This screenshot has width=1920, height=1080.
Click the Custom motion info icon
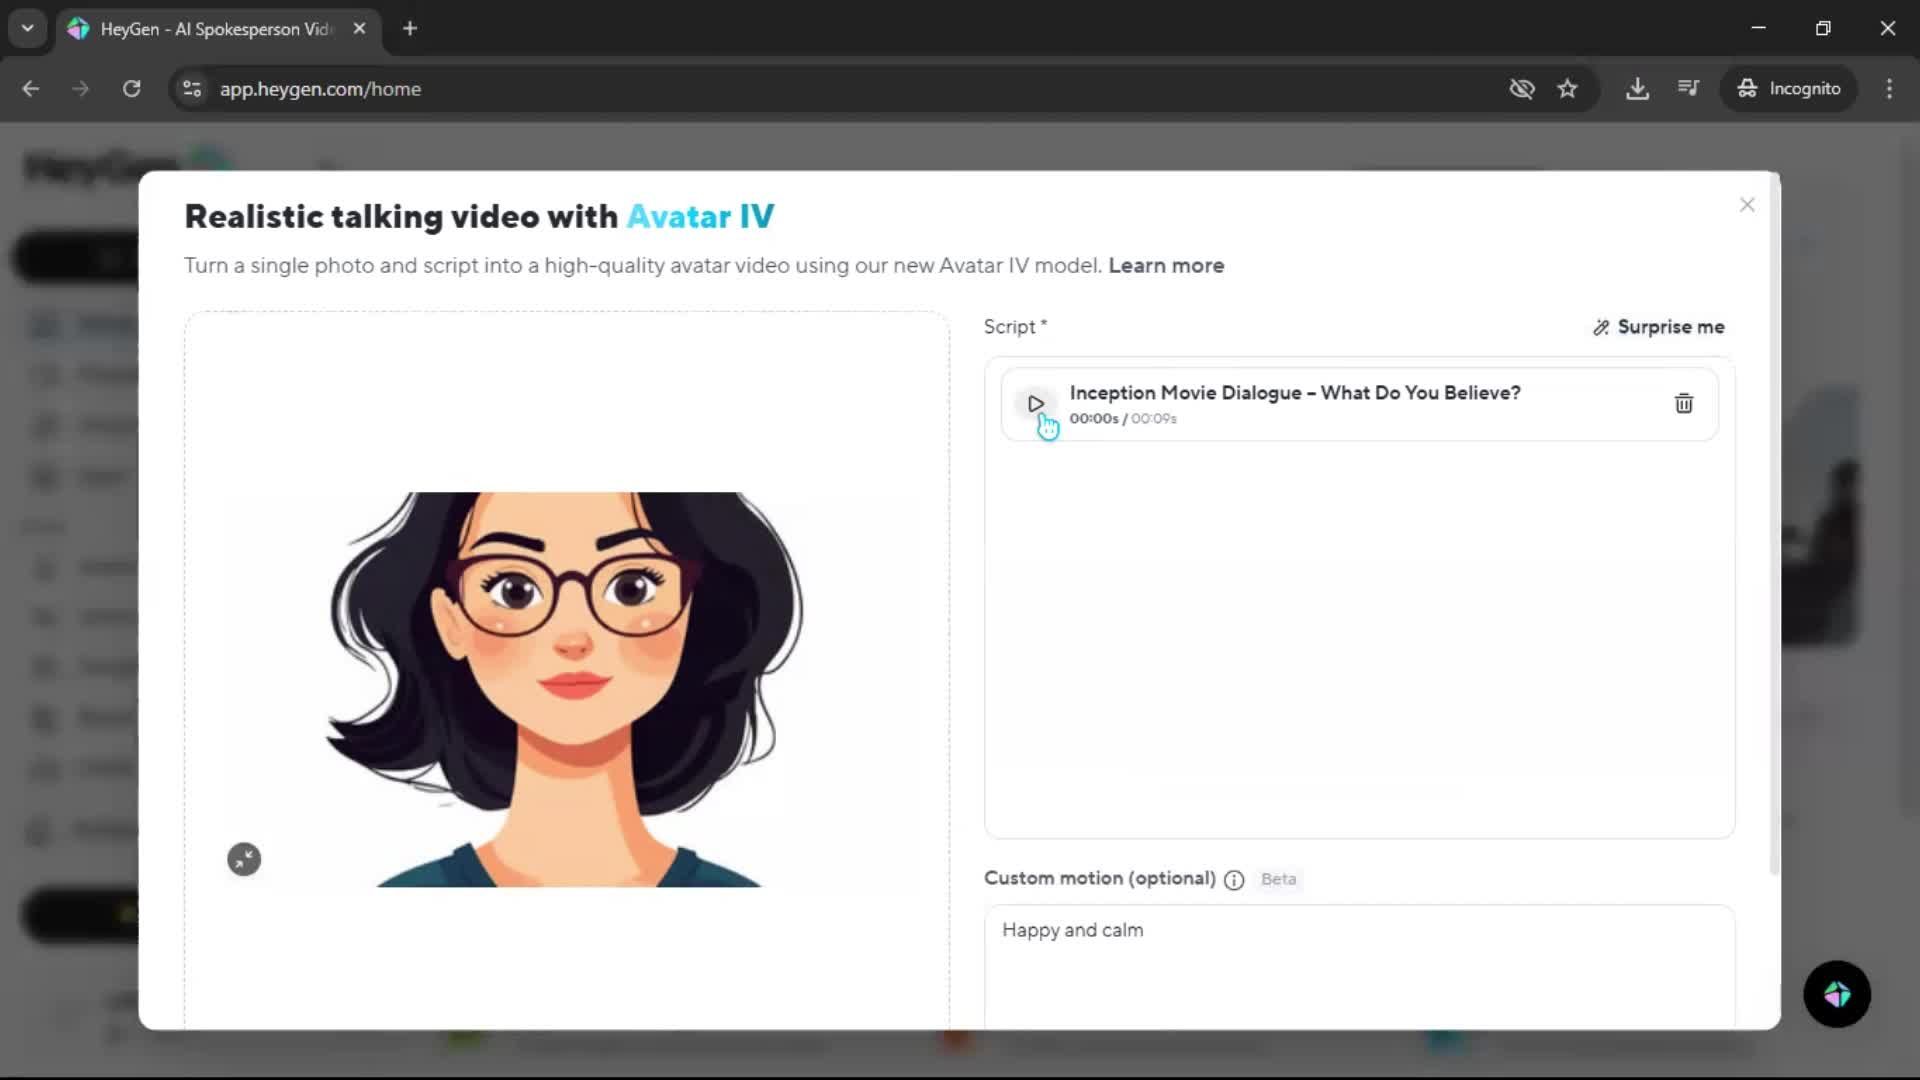1233,880
